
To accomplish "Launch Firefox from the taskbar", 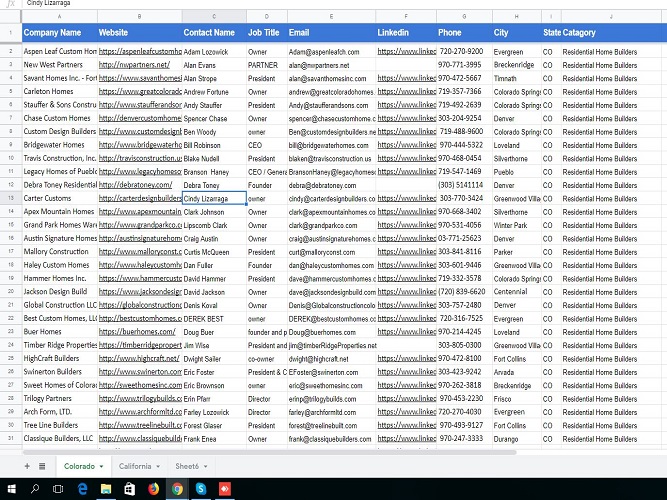I will coord(153,489).
